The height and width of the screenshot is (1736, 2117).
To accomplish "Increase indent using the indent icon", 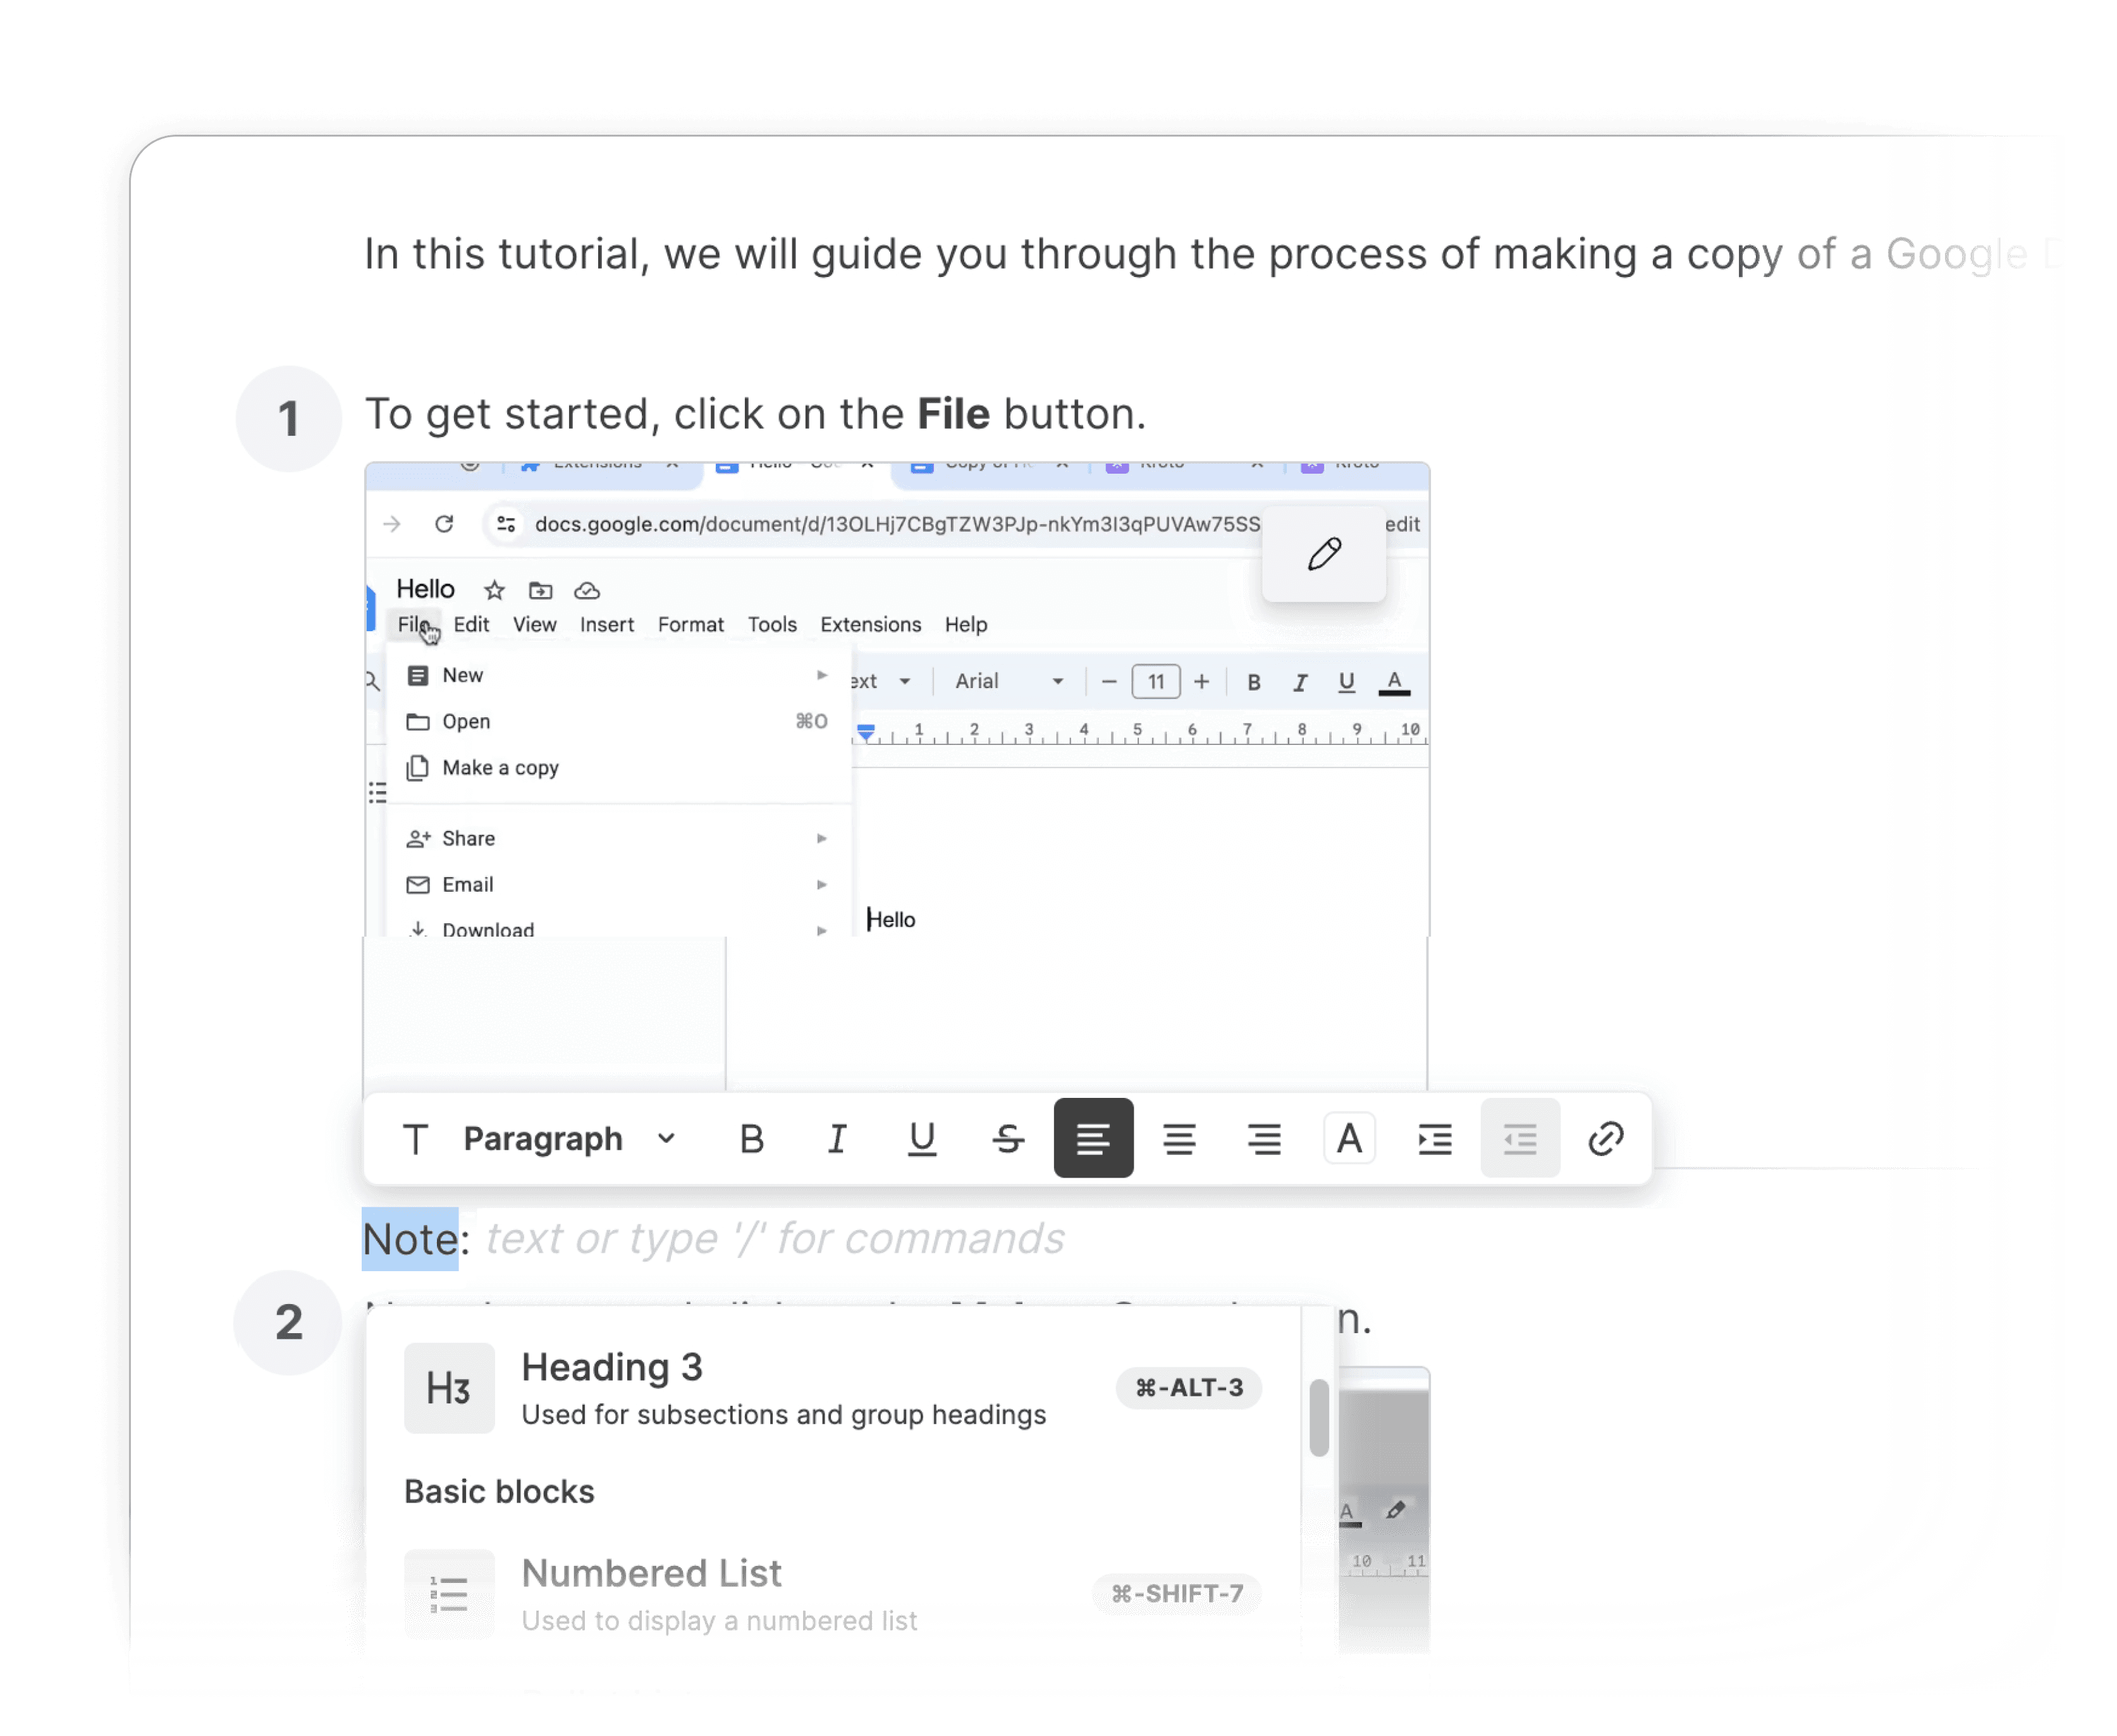I will pyautogui.click(x=1434, y=1138).
